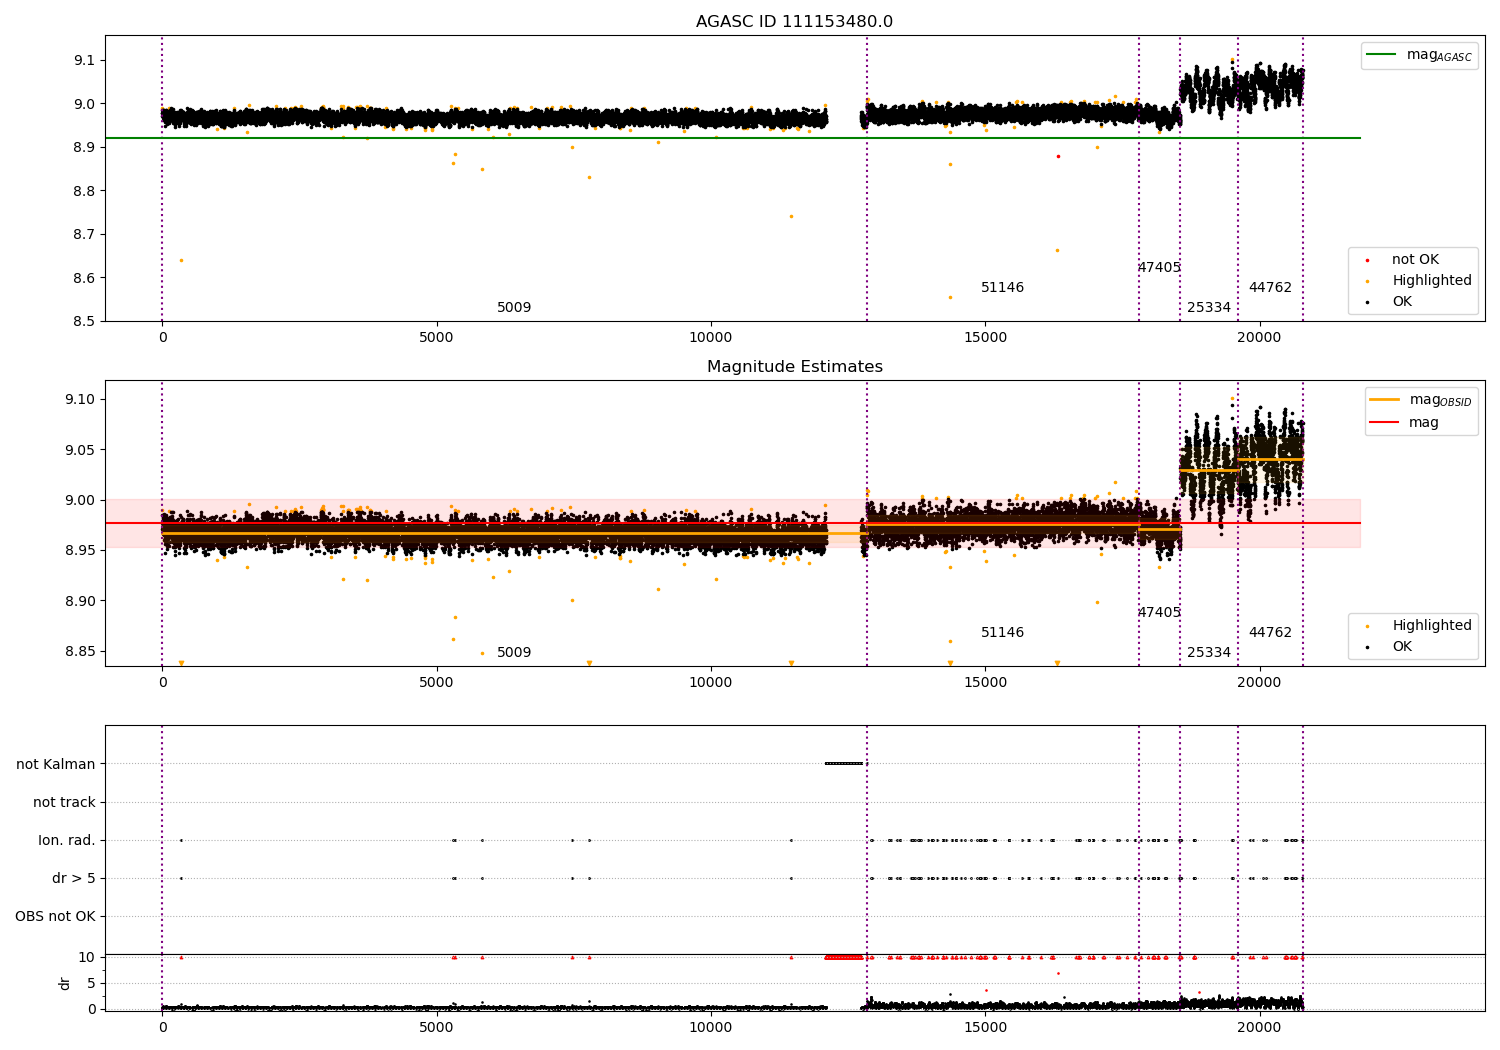The image size is (1500, 1050).
Task: Click obsid label 25334 in the middle plot
Action: [x=1209, y=653]
